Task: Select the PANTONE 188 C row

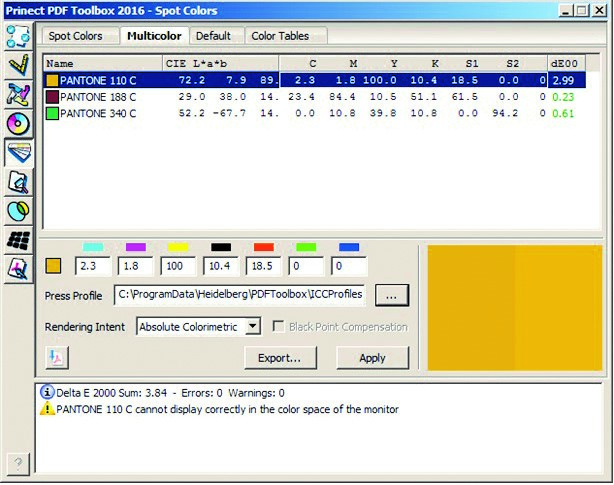Action: coord(315,97)
